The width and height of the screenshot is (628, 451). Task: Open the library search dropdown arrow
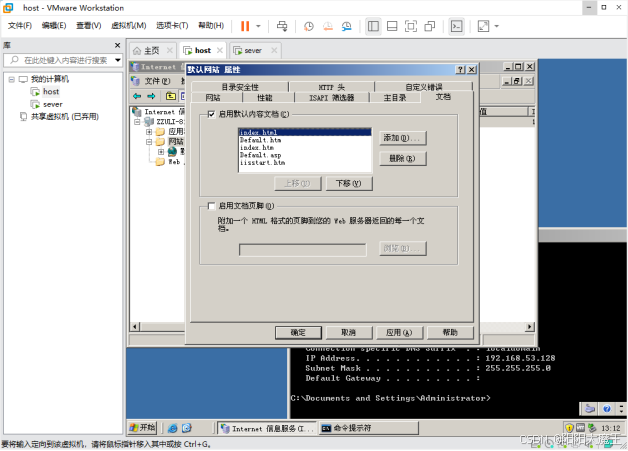118,60
